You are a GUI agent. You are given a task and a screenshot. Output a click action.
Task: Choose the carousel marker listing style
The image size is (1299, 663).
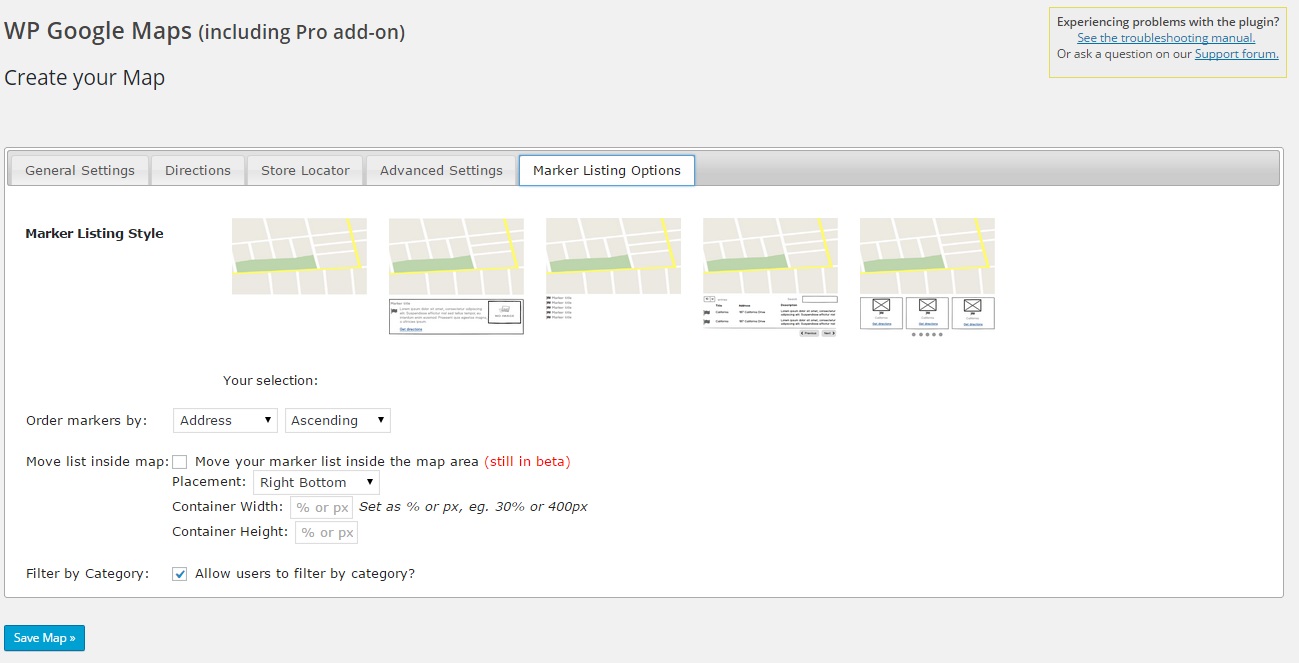927,275
